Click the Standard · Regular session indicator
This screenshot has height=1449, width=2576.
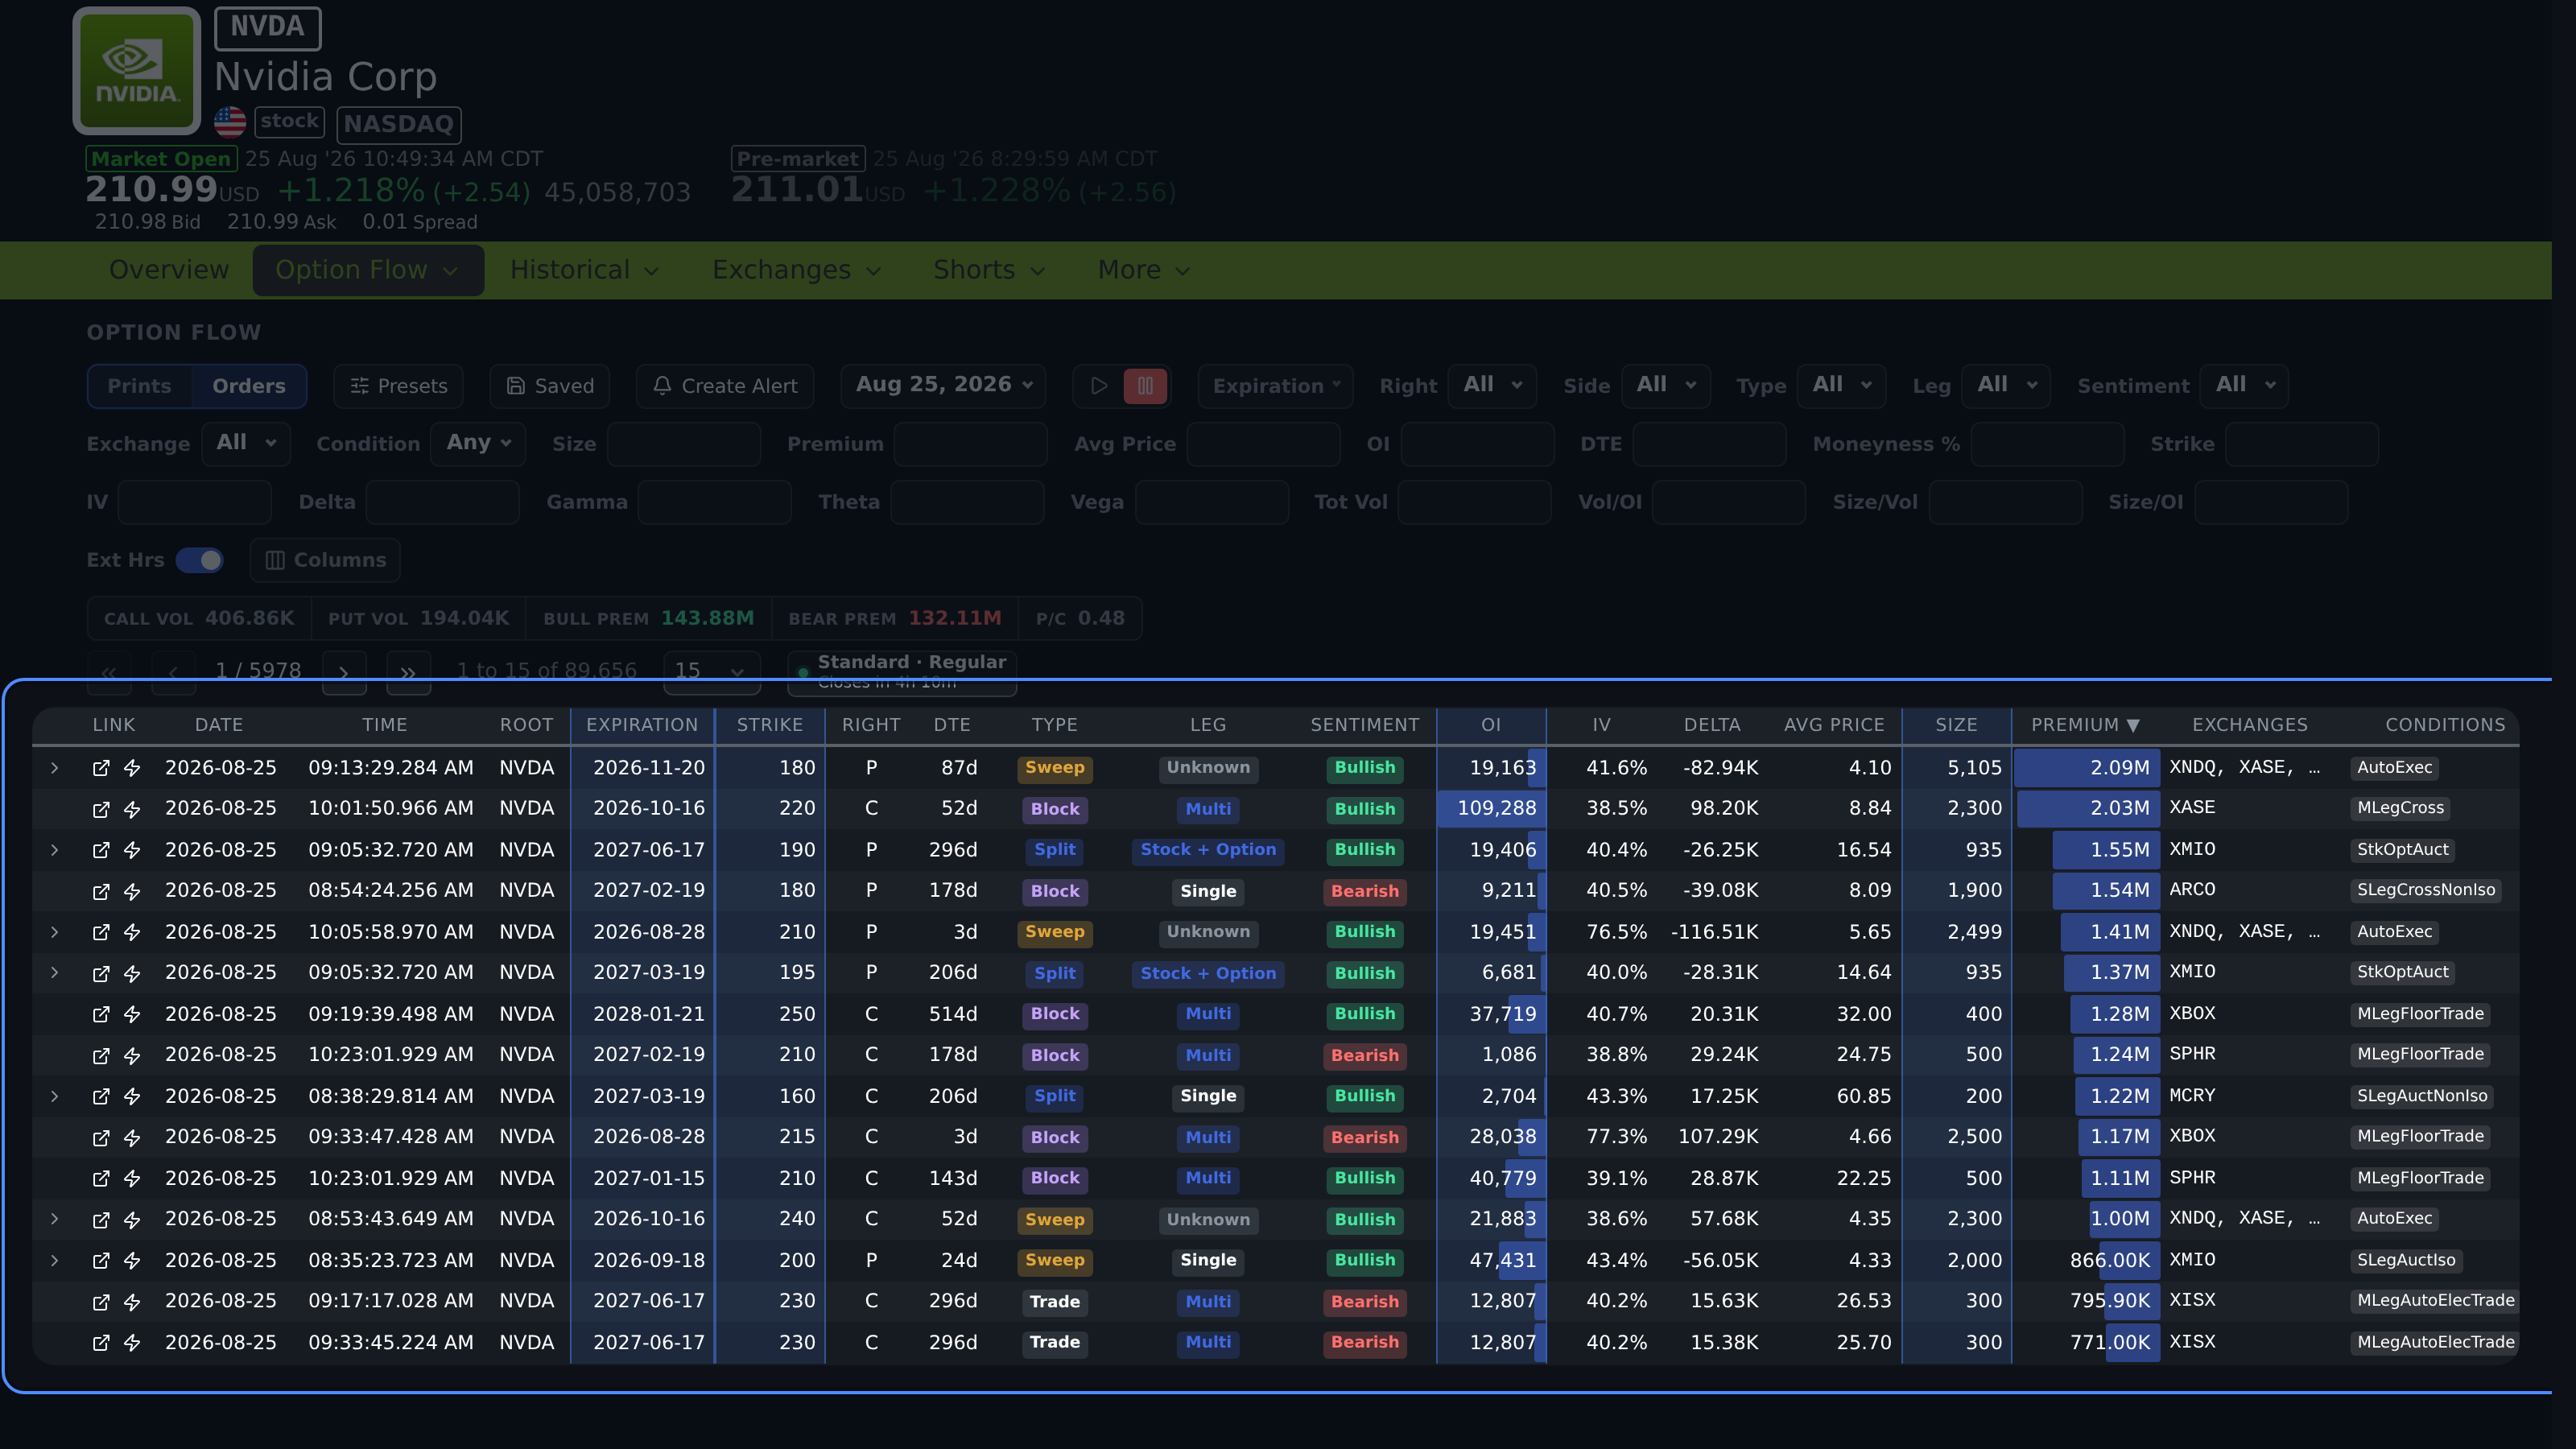pyautogui.click(x=902, y=672)
